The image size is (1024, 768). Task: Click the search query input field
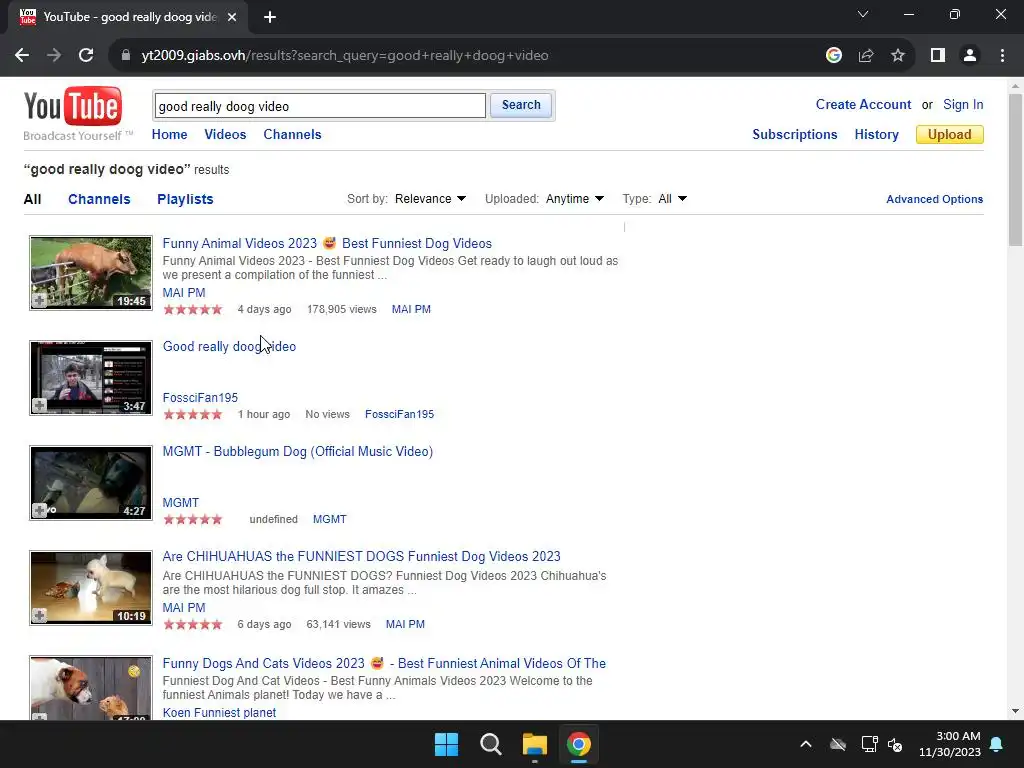pyautogui.click(x=320, y=106)
